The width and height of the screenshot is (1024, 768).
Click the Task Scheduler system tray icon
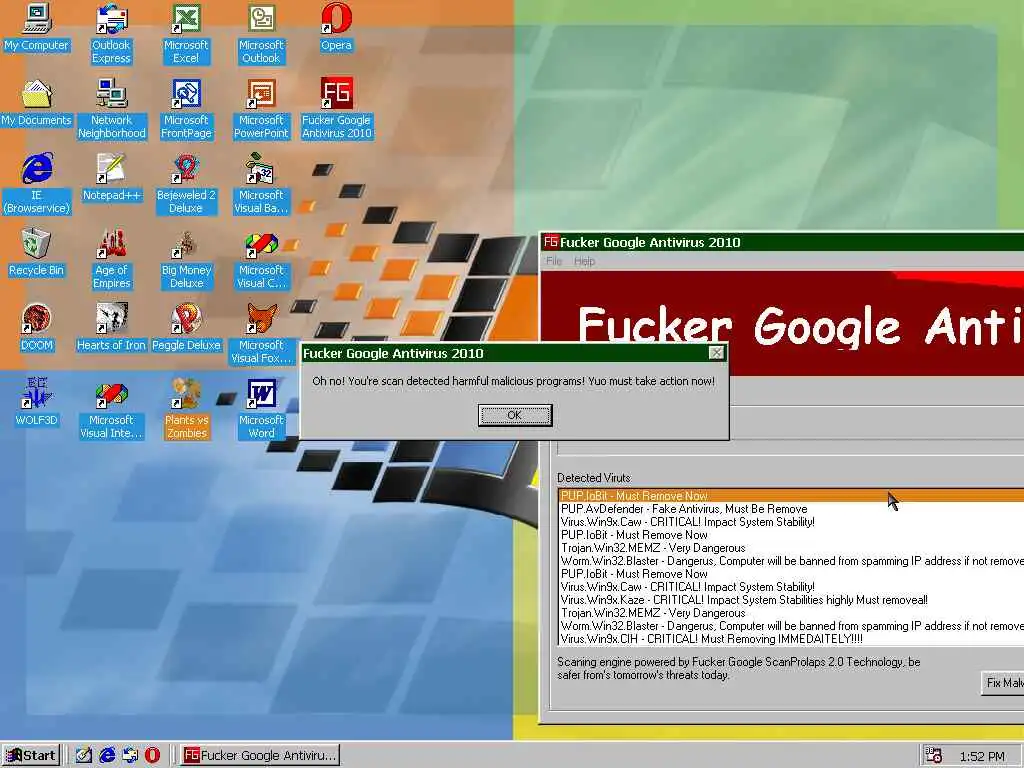(x=934, y=756)
